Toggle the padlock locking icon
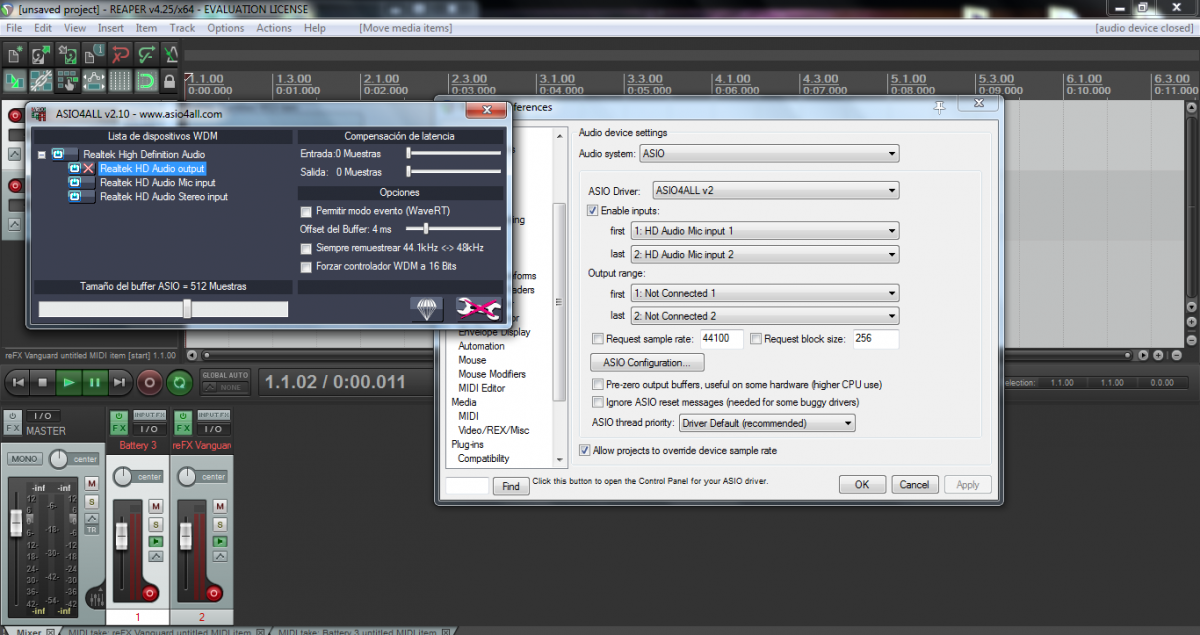The height and width of the screenshot is (635, 1200). tap(169, 80)
